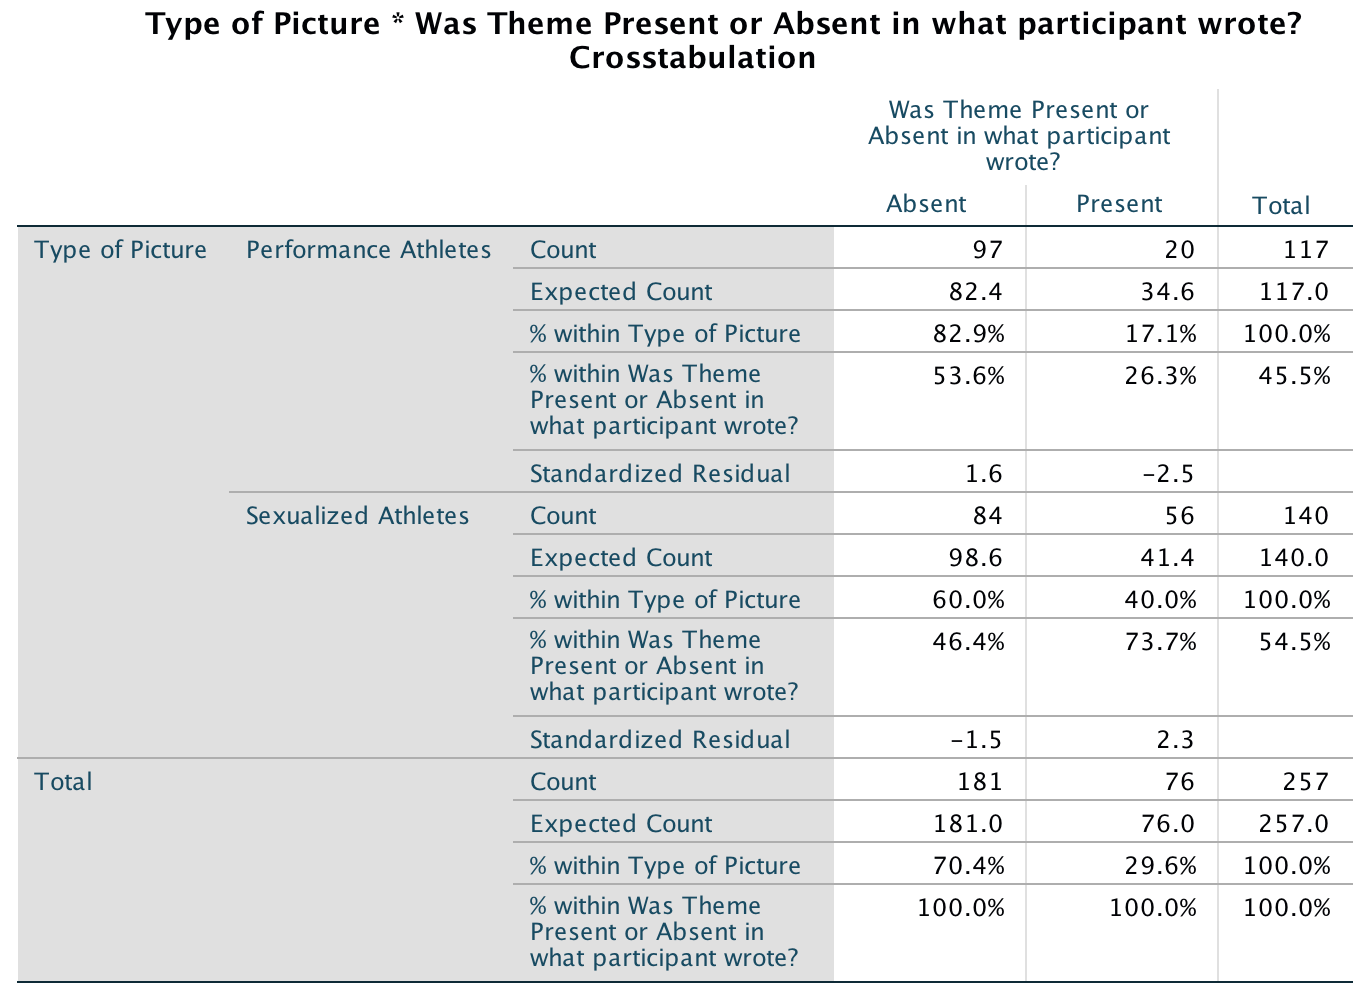Select the standardized residual -2.5 cell
Viewport: 1366px width, 994px height.
tap(1168, 474)
